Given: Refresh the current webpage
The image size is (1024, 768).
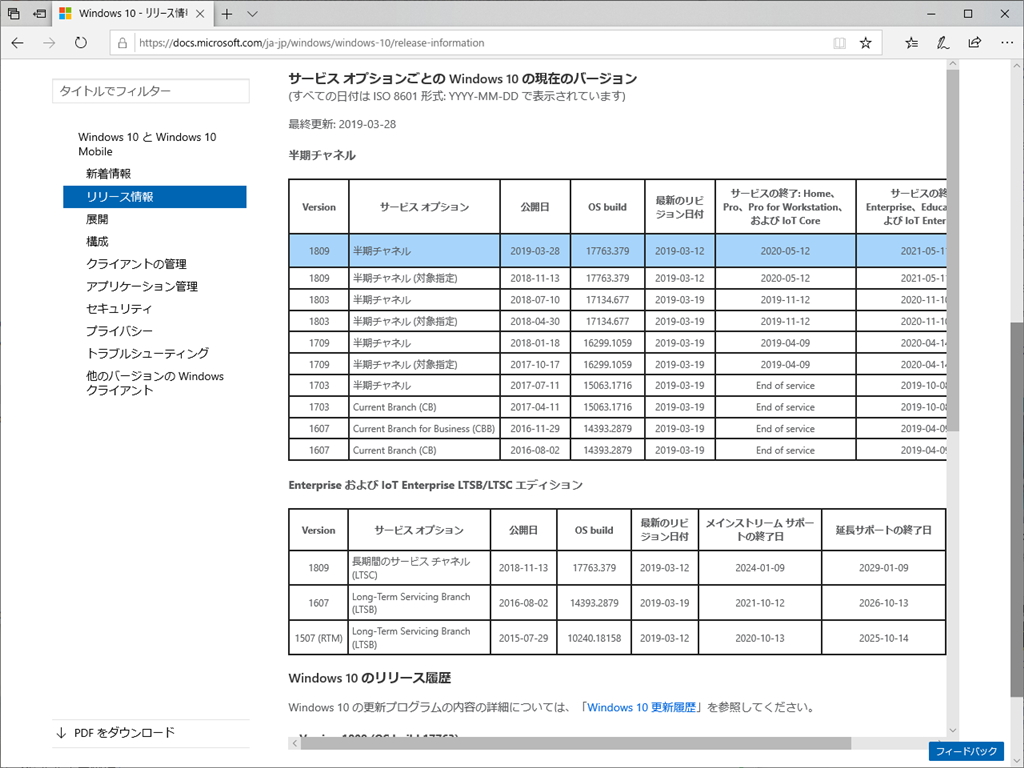Looking at the screenshot, I should point(80,43).
